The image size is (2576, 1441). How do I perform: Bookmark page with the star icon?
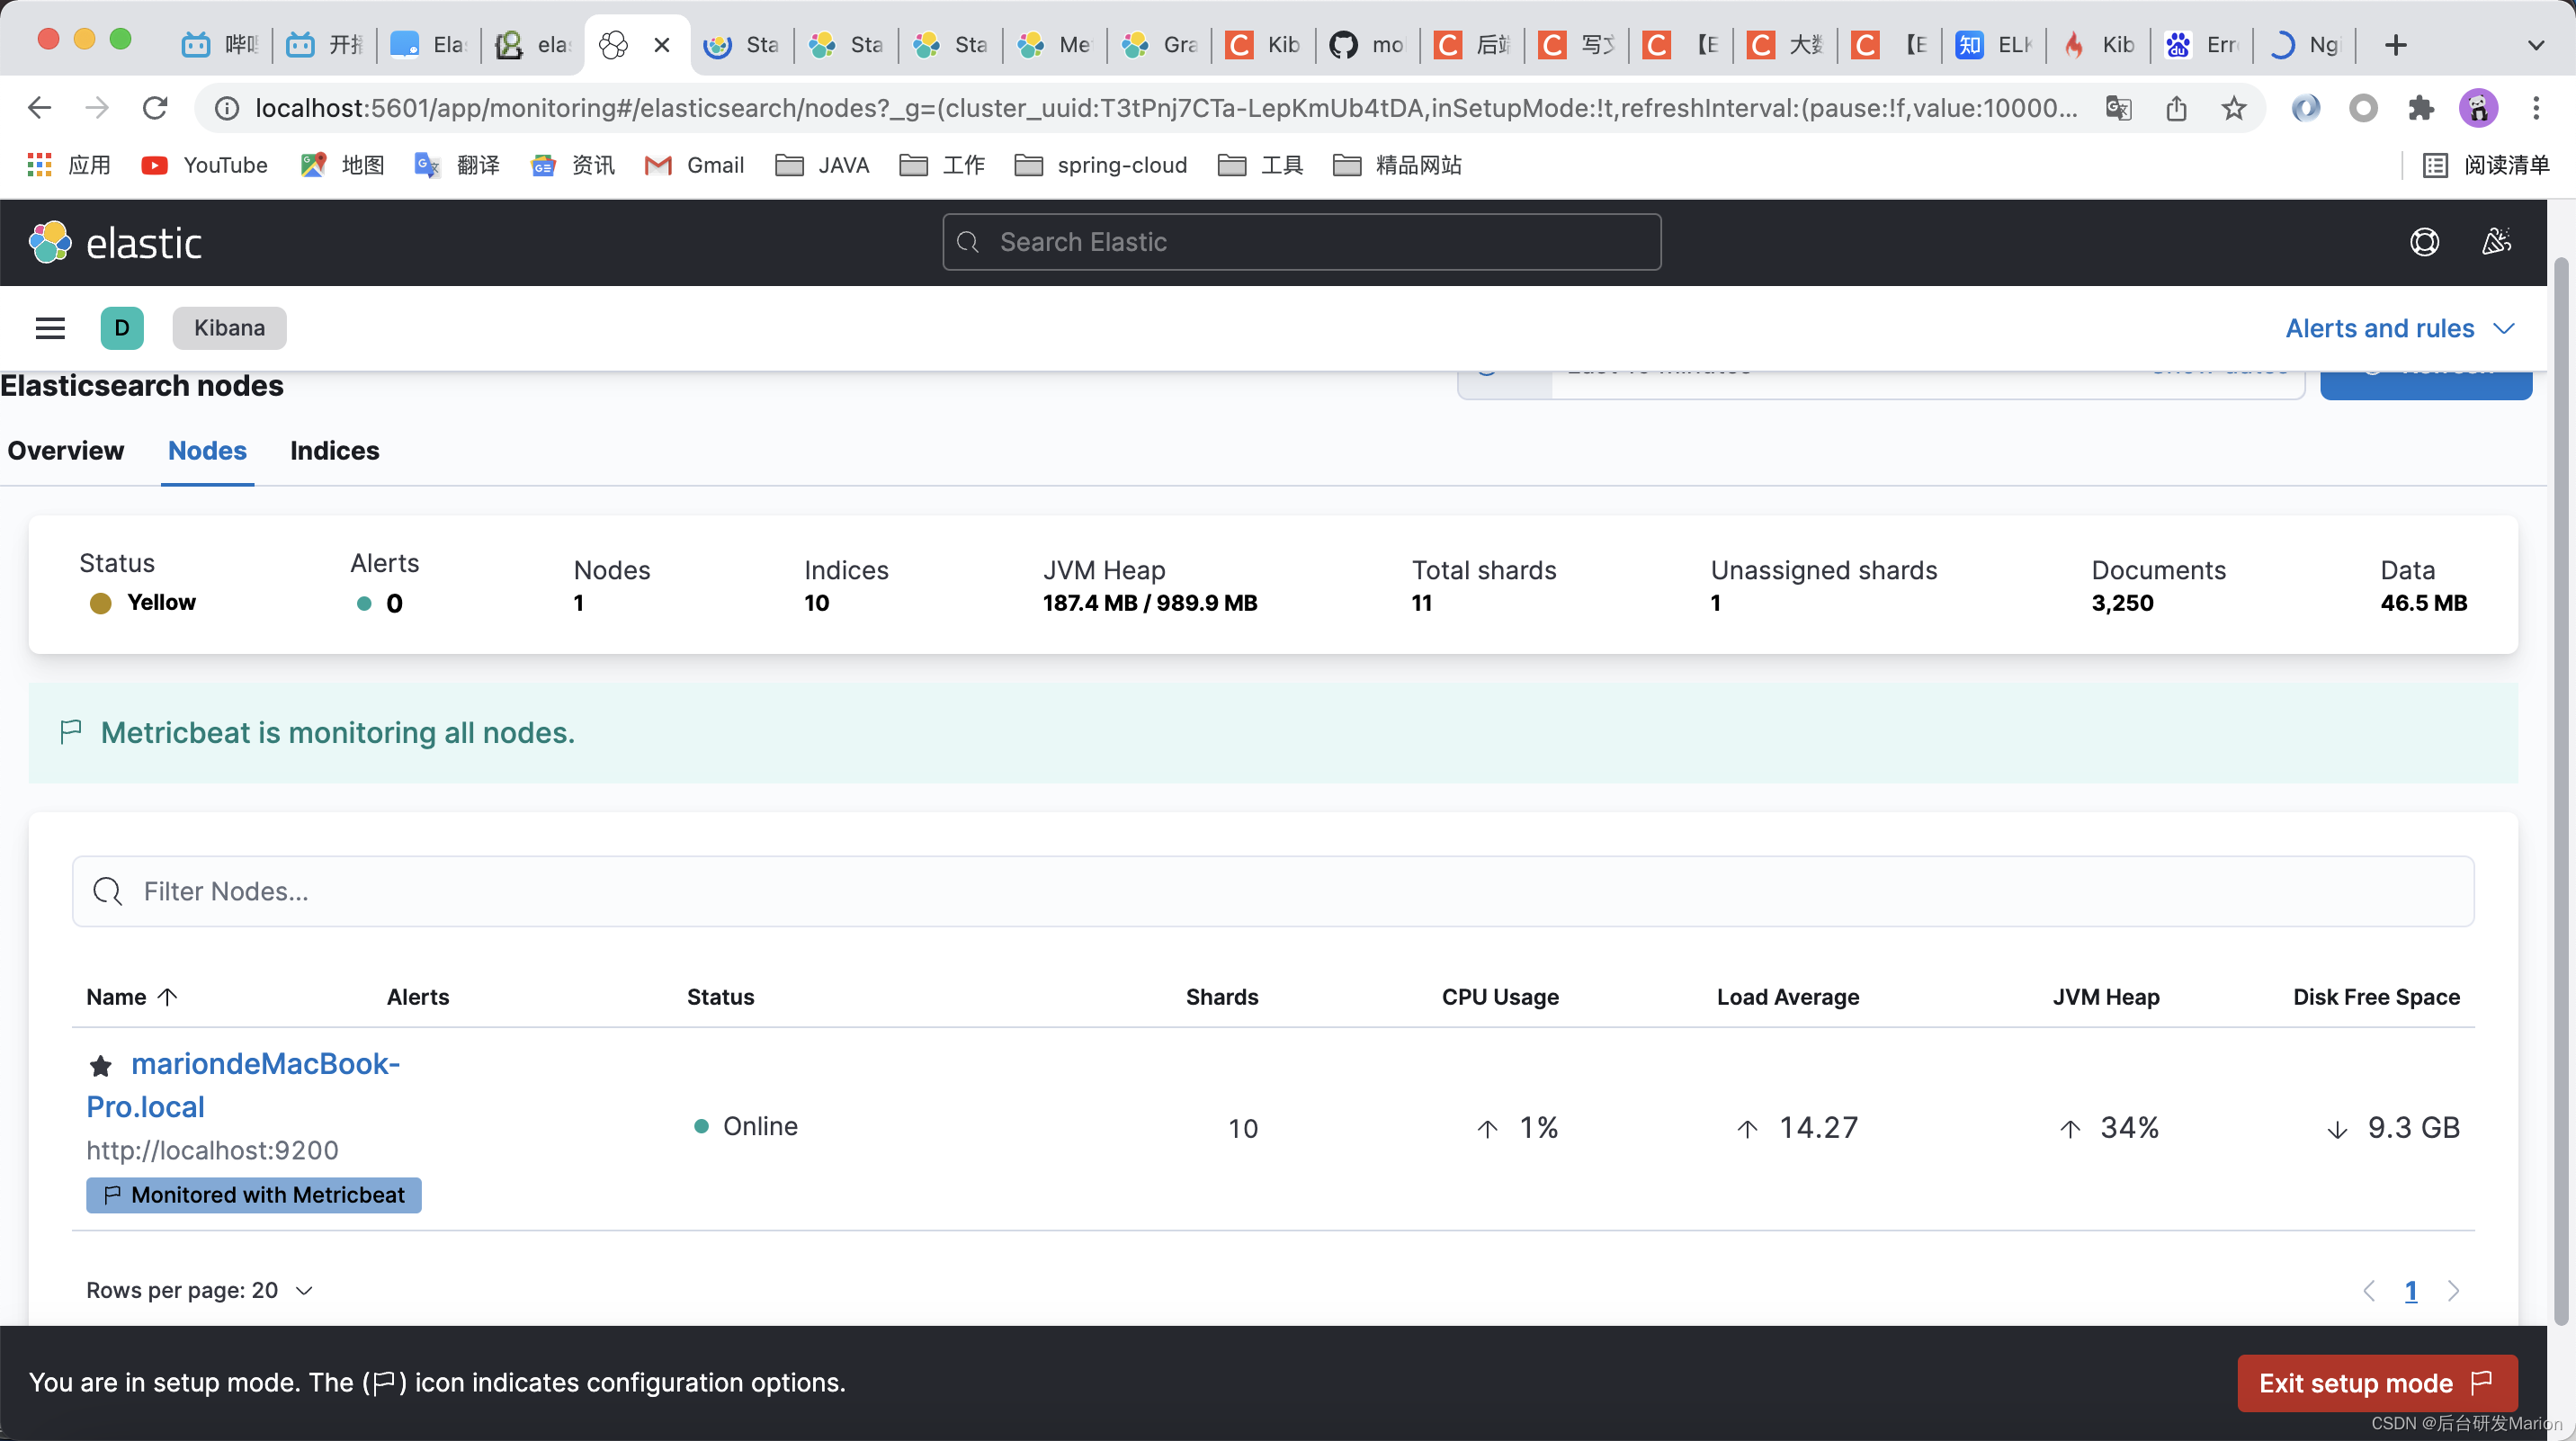tap(2234, 108)
